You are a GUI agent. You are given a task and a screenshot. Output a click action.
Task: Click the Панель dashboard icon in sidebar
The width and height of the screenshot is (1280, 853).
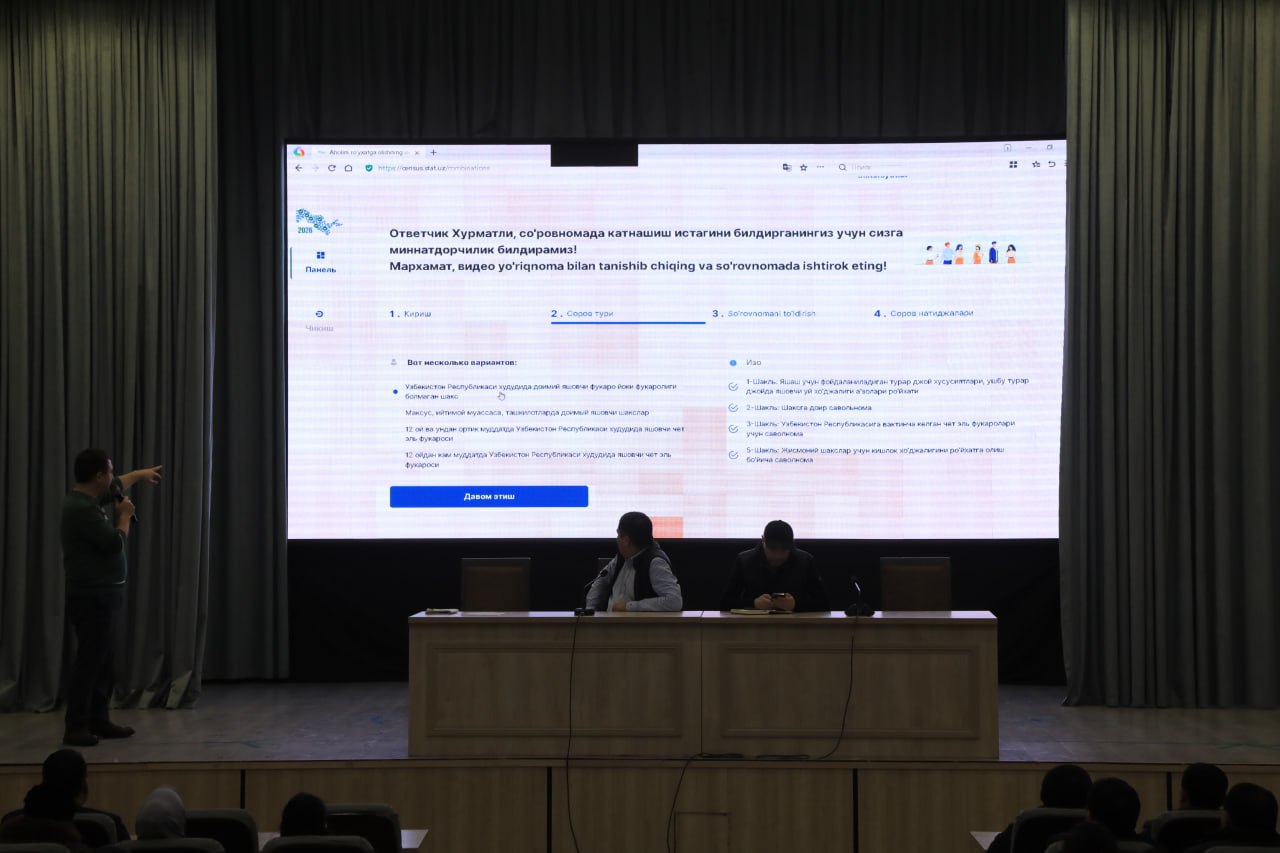(x=321, y=256)
